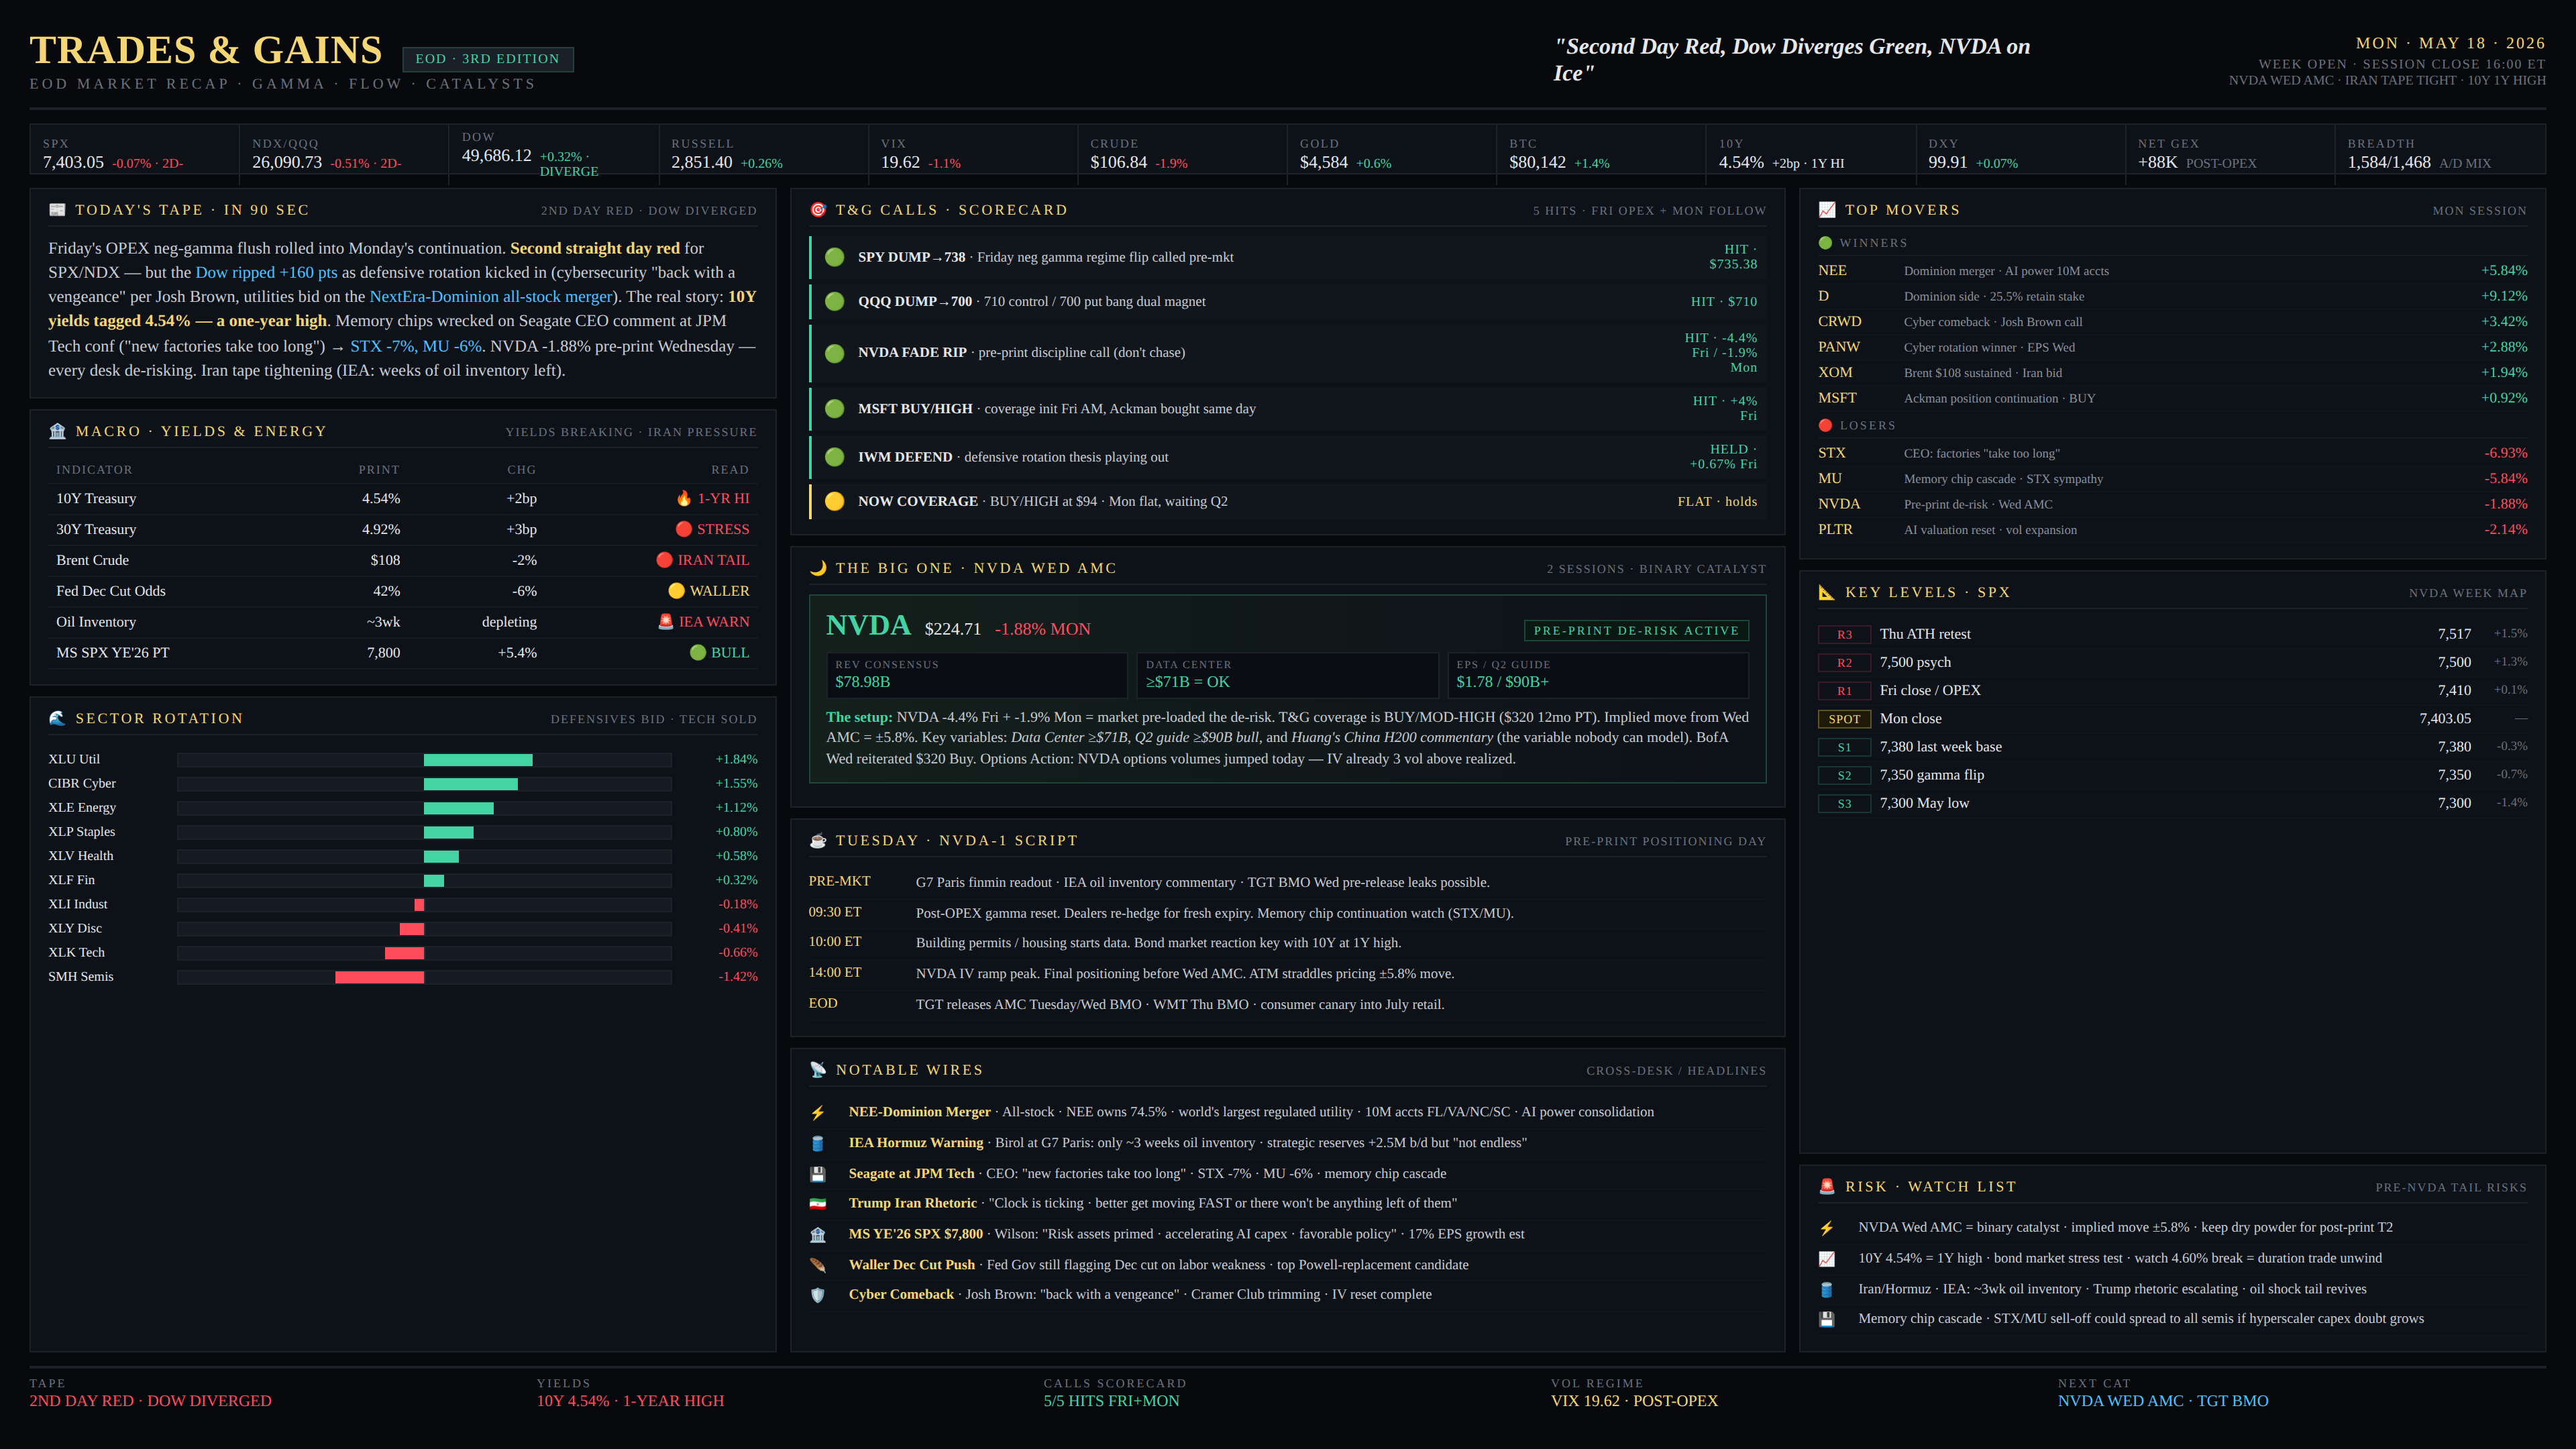Open the 'STX -7%, MU -6%' link

tap(416, 346)
